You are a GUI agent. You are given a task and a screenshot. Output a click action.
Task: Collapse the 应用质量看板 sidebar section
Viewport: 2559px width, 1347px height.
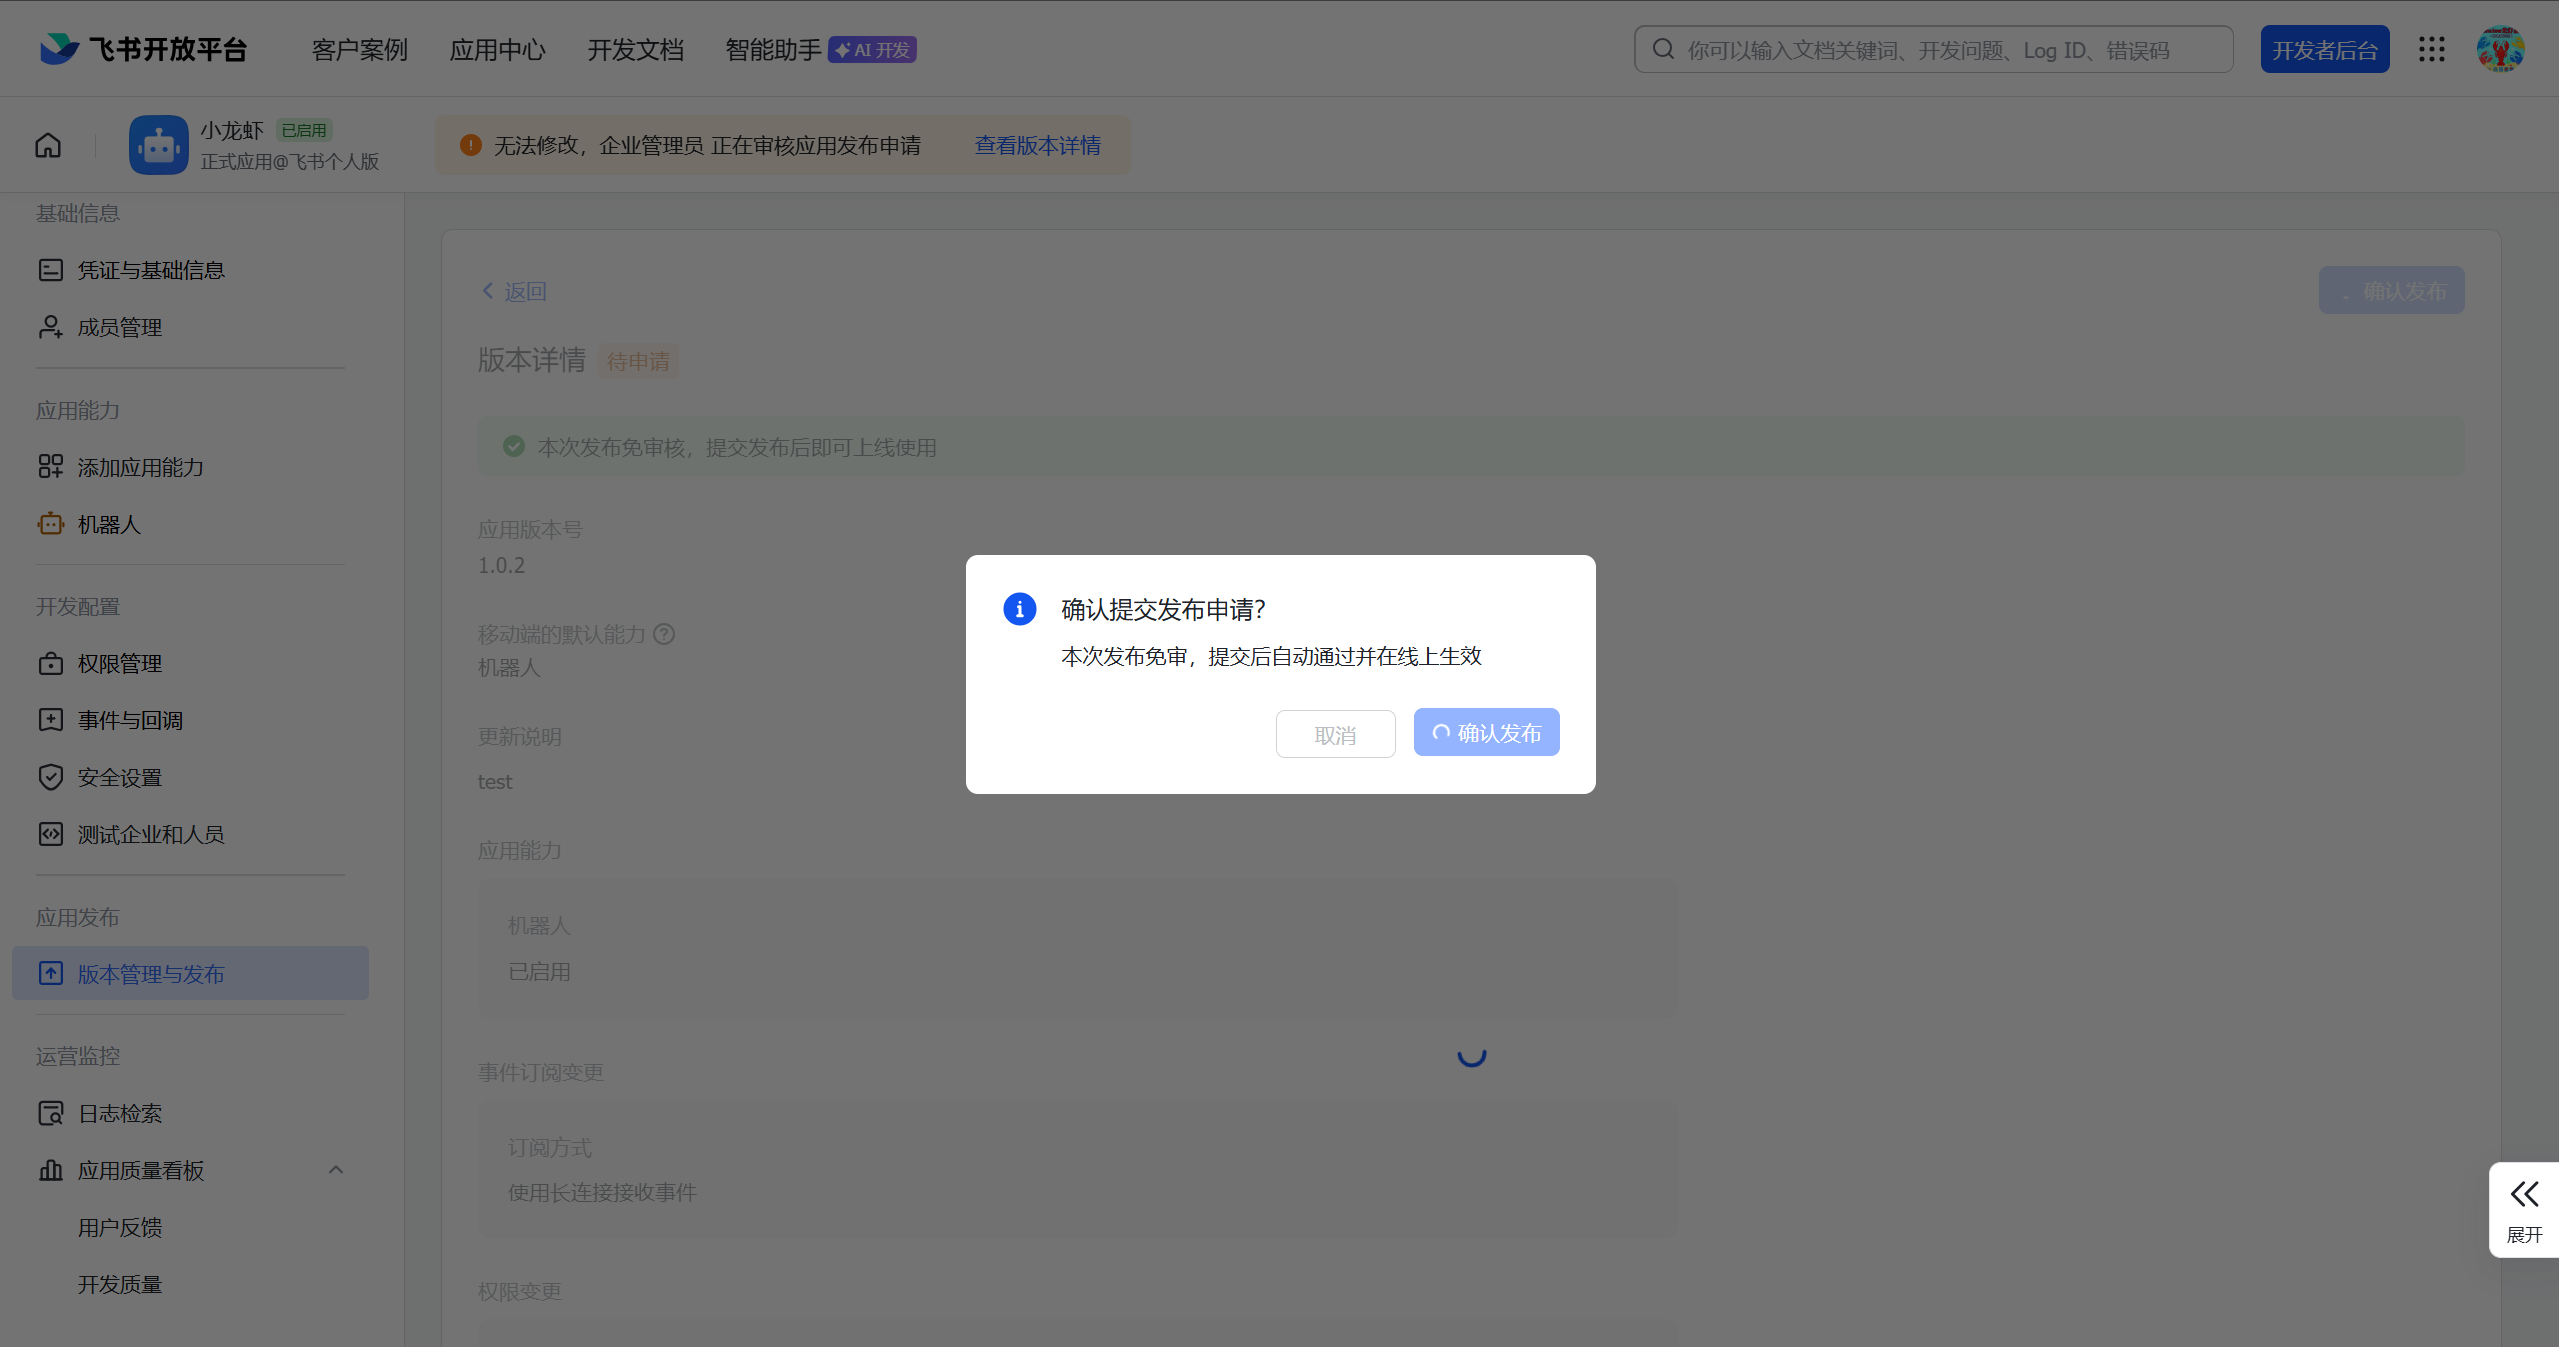pos(336,1170)
